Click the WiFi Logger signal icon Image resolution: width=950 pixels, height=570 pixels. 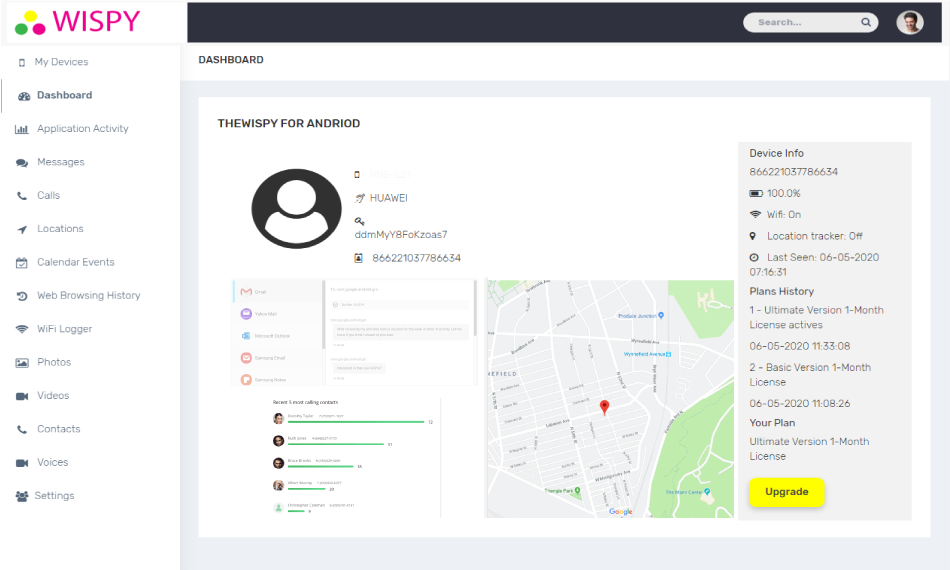tap(22, 329)
